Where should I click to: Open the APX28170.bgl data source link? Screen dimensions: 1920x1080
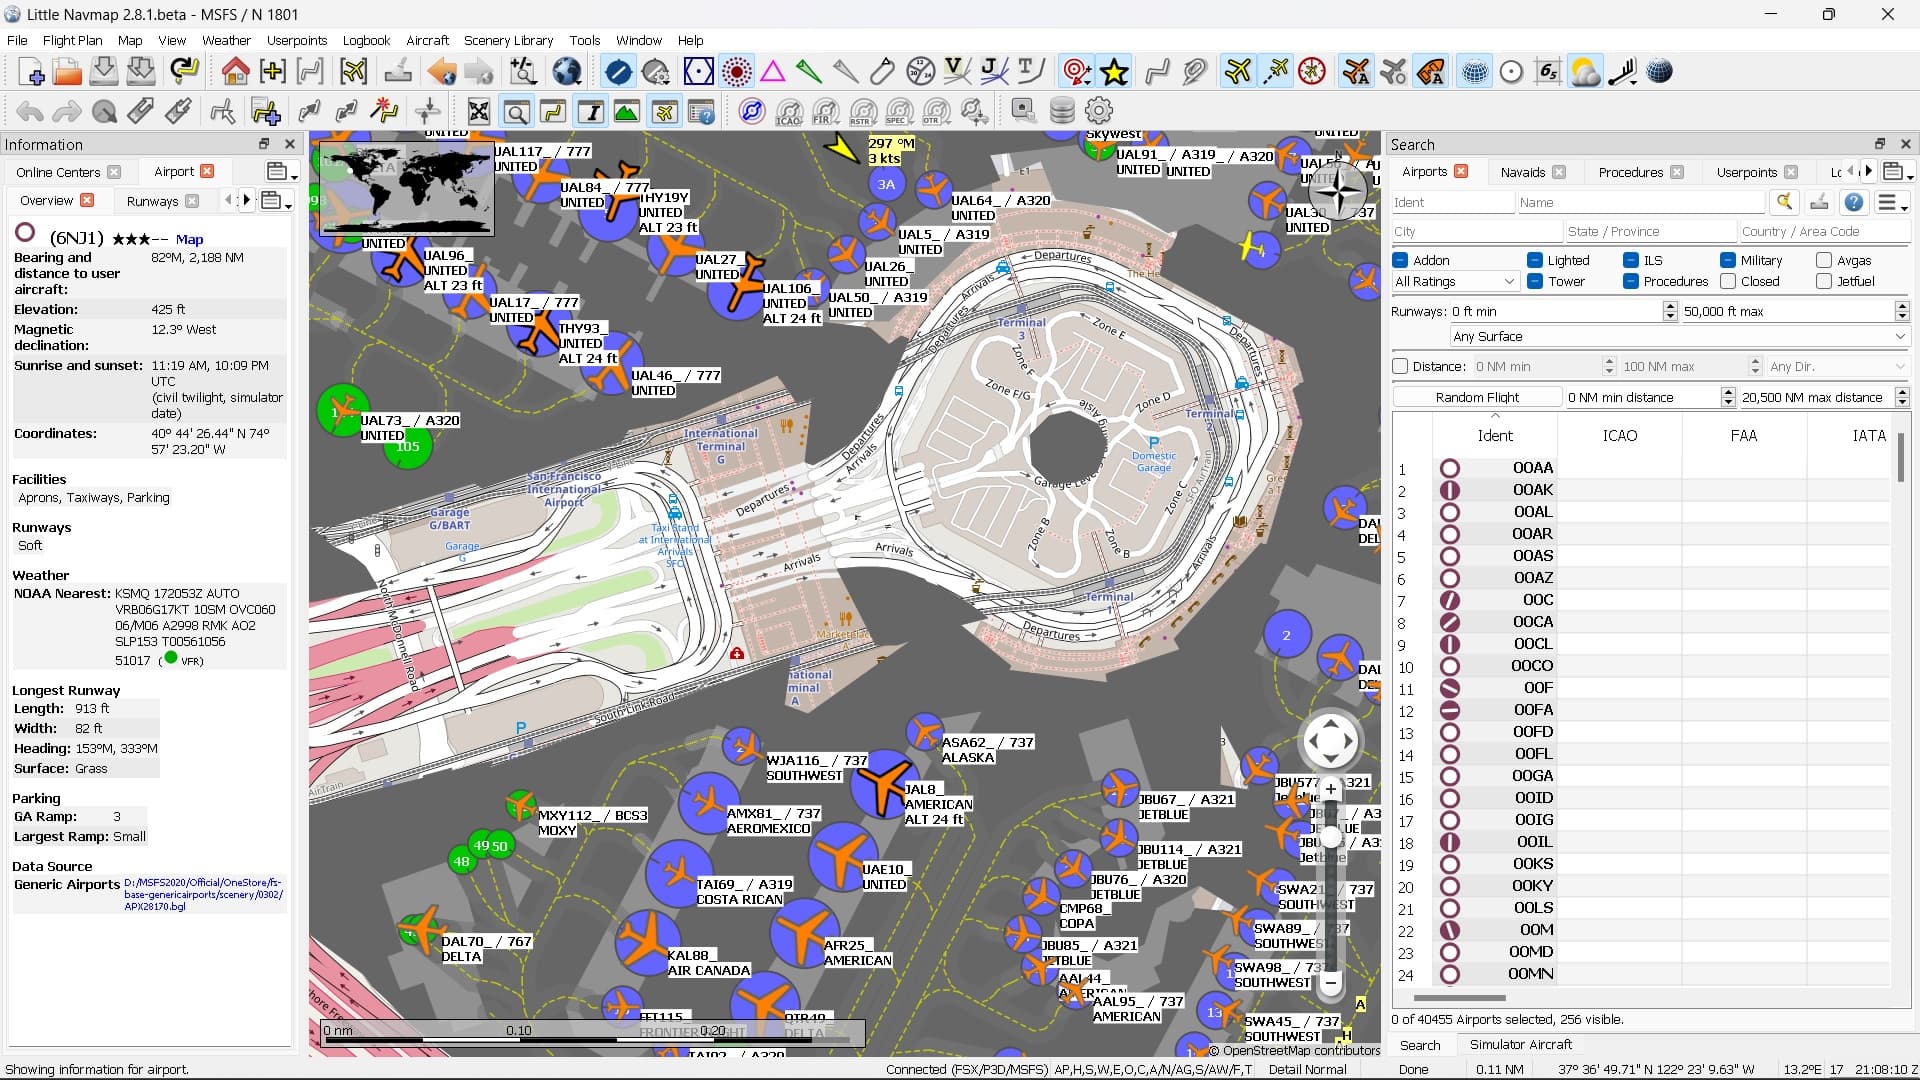pos(203,894)
